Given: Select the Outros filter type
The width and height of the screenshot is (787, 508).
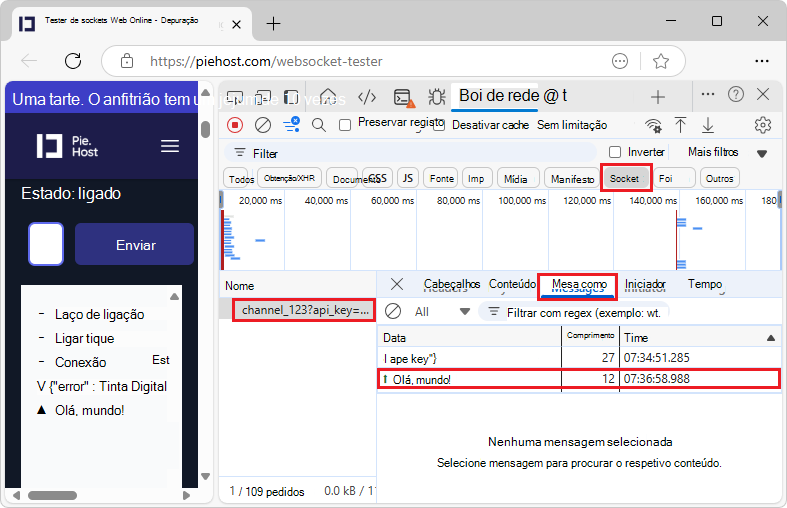Looking at the screenshot, I should click(x=719, y=178).
